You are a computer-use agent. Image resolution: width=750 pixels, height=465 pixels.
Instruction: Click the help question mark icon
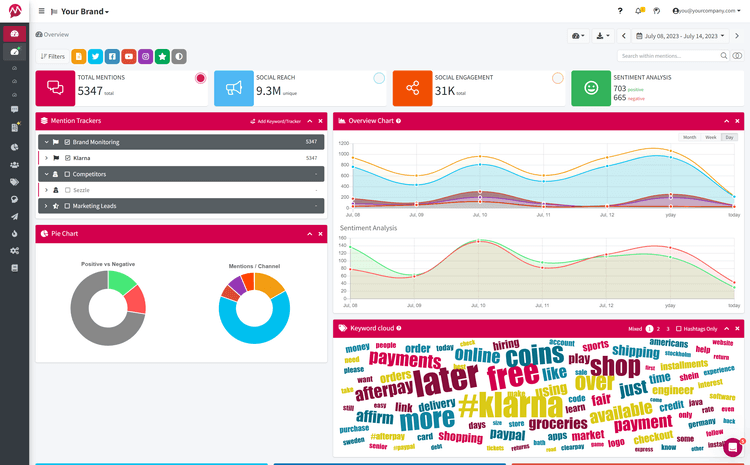point(620,11)
